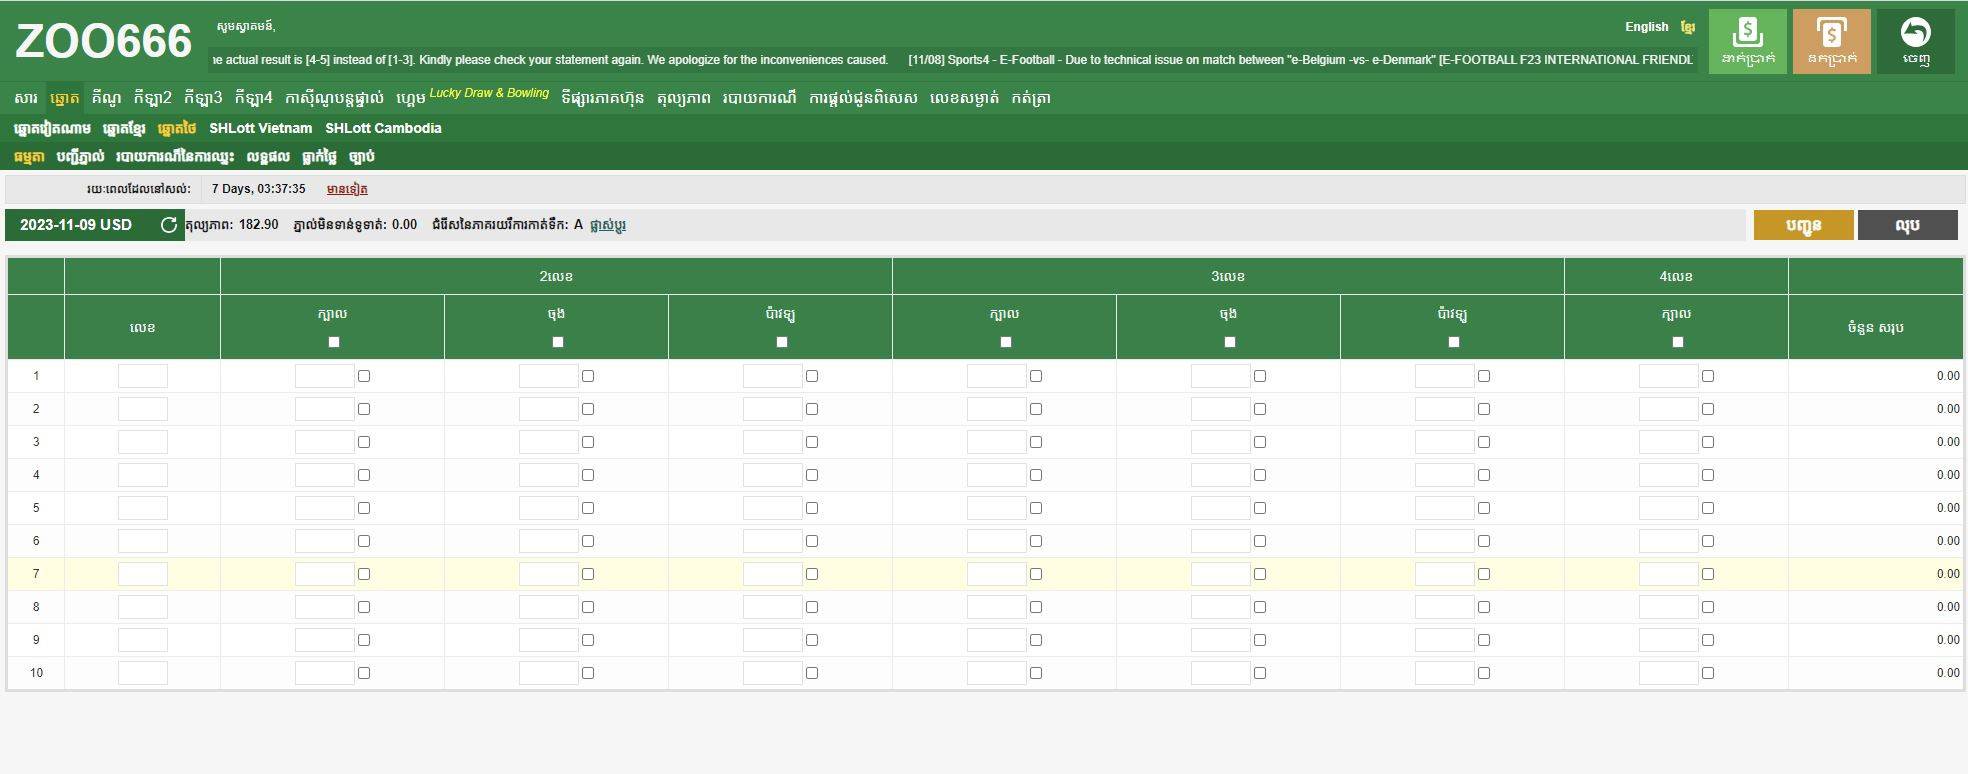Image resolution: width=1968 pixels, height=774 pixels.
Task: Select the SHLott Cambodia tab
Action: click(383, 128)
